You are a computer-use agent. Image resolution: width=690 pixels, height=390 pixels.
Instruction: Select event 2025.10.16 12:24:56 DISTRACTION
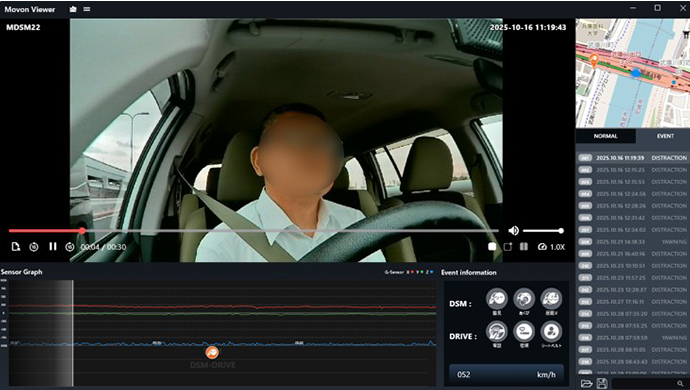633,194
